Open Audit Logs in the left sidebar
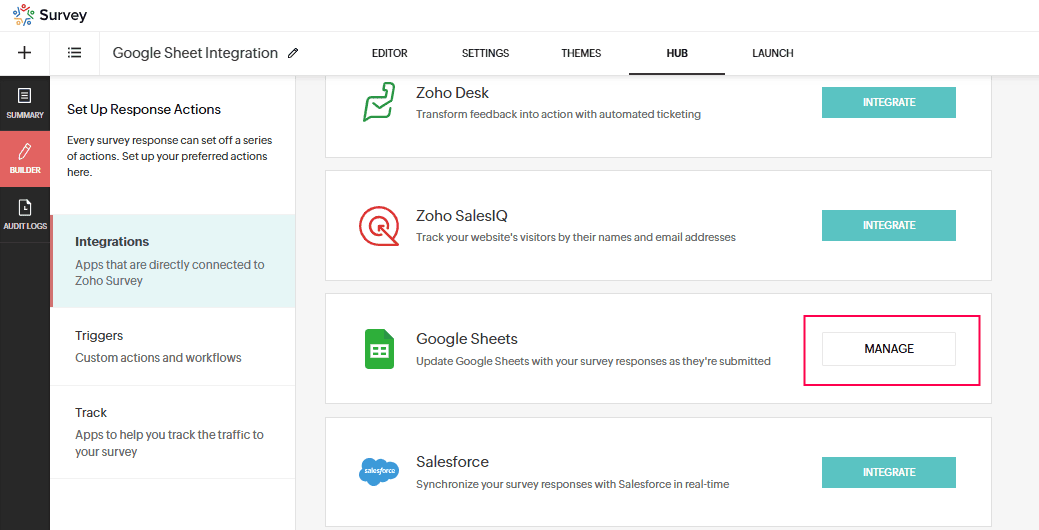The height and width of the screenshot is (530, 1039). pos(25,215)
